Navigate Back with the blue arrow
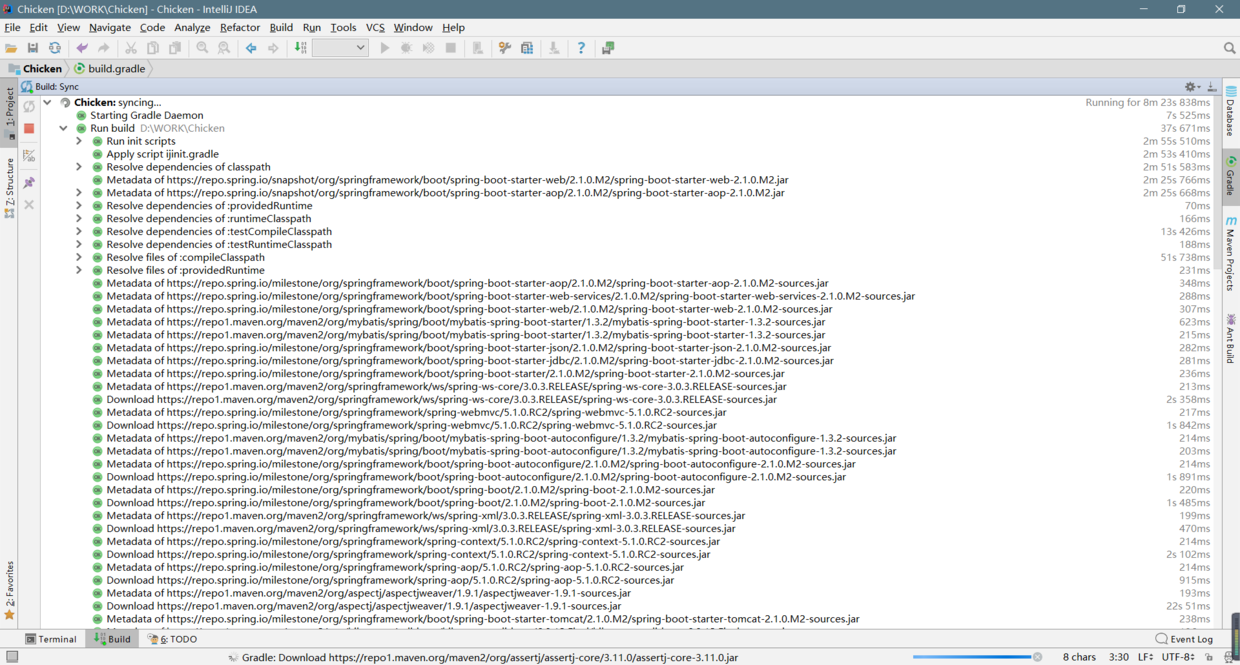The height and width of the screenshot is (665, 1240). pyautogui.click(x=251, y=48)
